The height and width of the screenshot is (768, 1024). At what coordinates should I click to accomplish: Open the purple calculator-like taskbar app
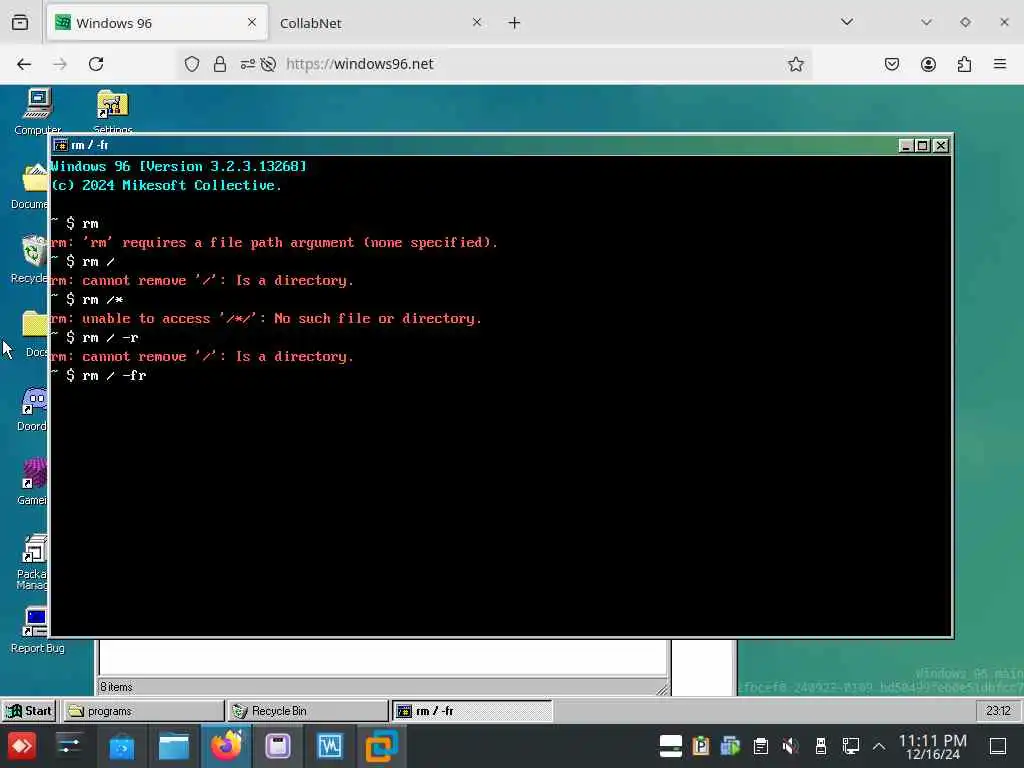(x=278, y=746)
